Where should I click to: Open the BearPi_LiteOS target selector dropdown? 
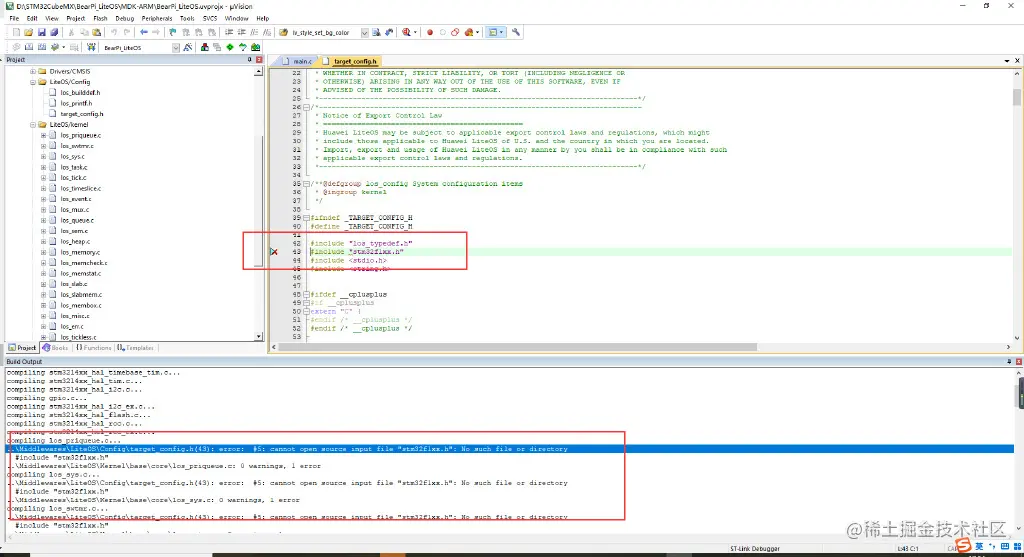click(x=176, y=48)
